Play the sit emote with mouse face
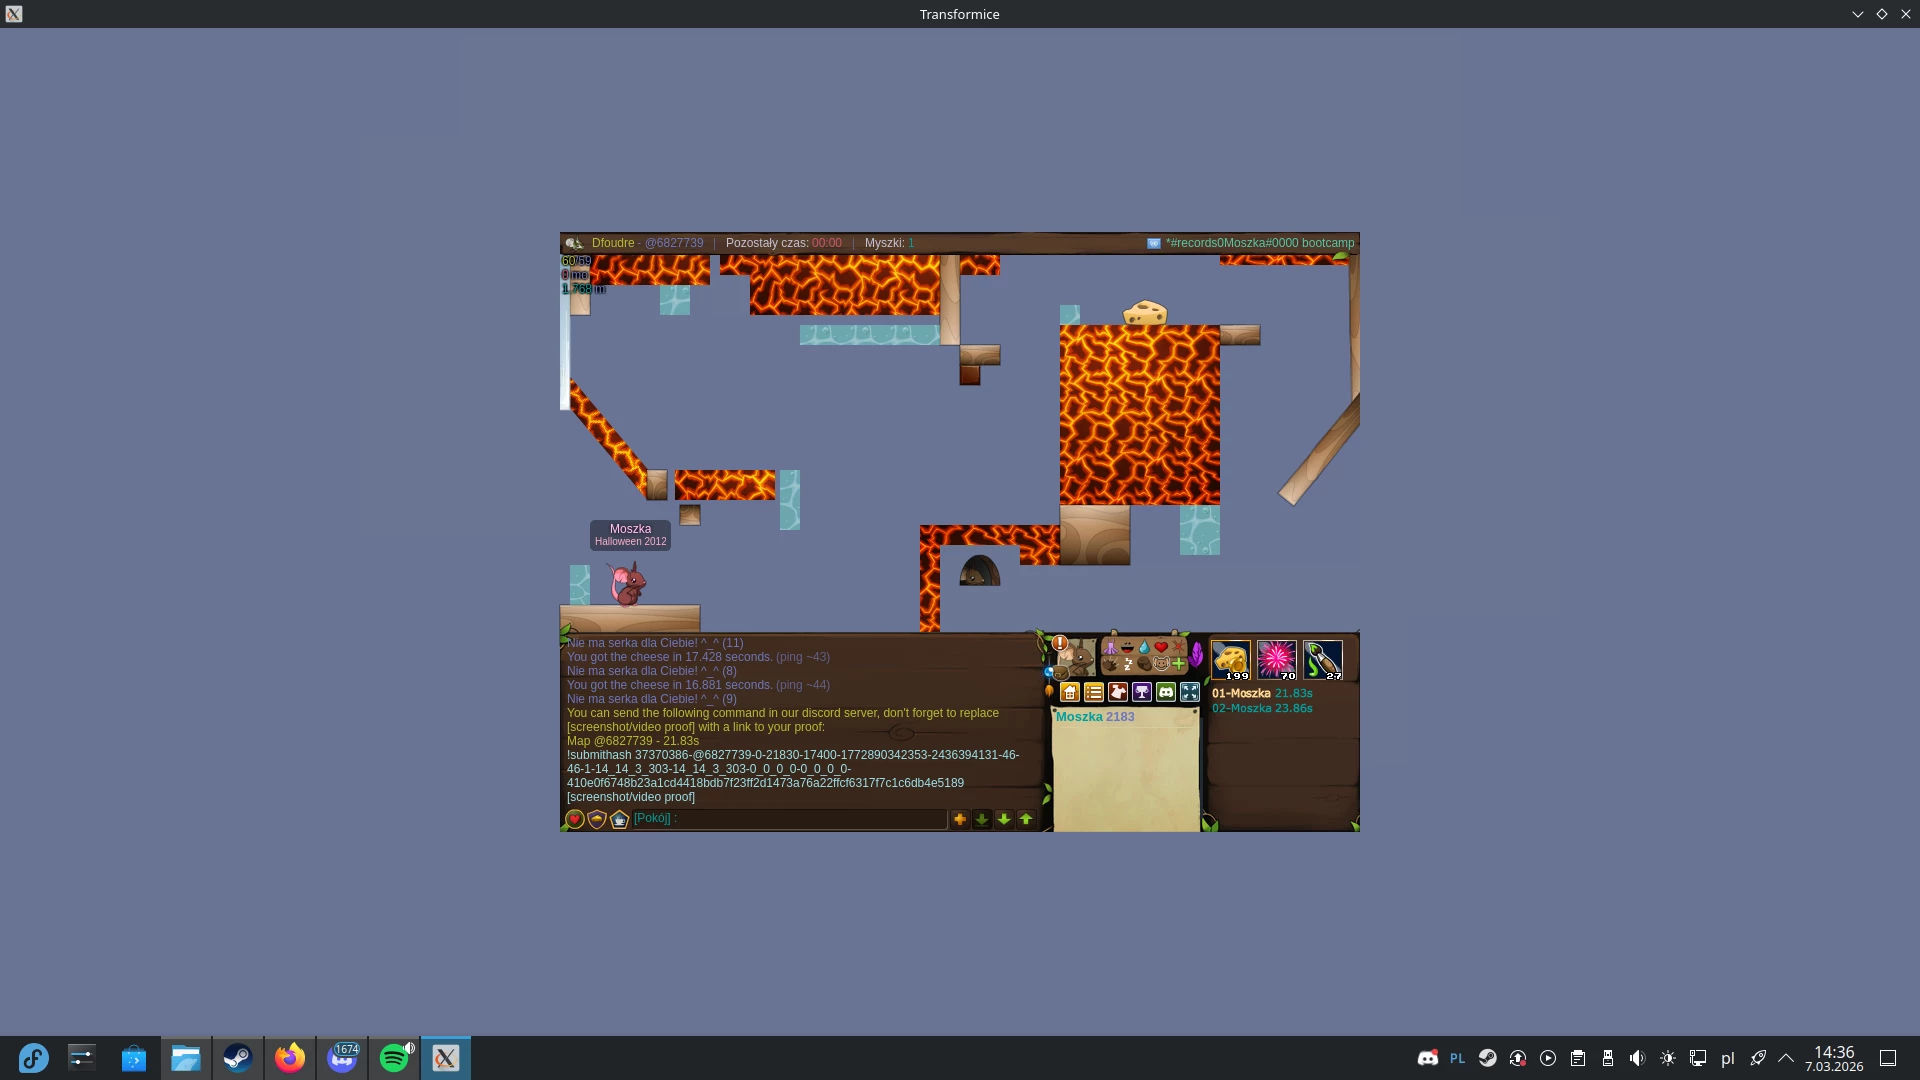The height and width of the screenshot is (1080, 1920). [x=1161, y=664]
